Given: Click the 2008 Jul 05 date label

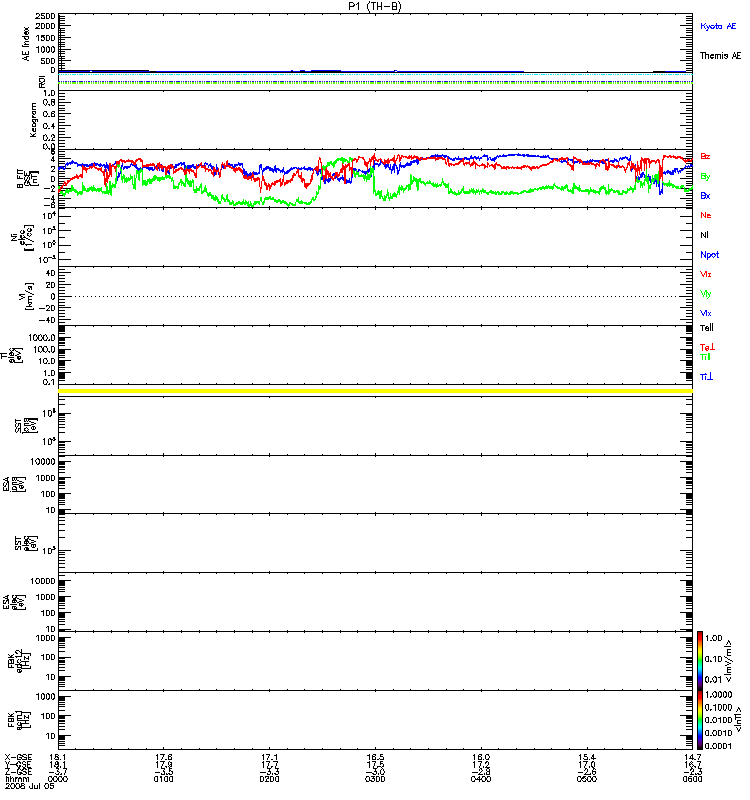Looking at the screenshot, I should pyautogui.click(x=26, y=787).
